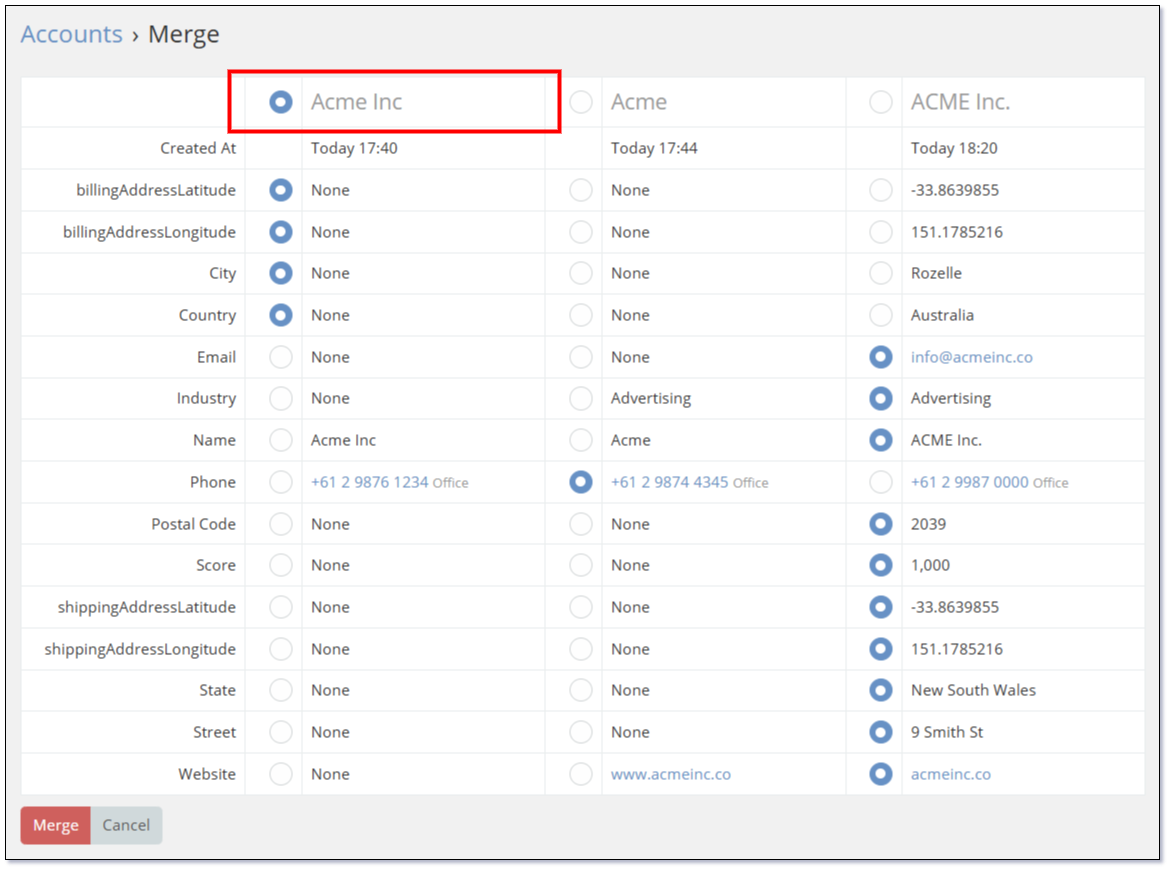Viewport: 1171px width, 870px height.
Task: Pick billingAddressLongitude 151.1785216 radio button
Action: tap(880, 232)
